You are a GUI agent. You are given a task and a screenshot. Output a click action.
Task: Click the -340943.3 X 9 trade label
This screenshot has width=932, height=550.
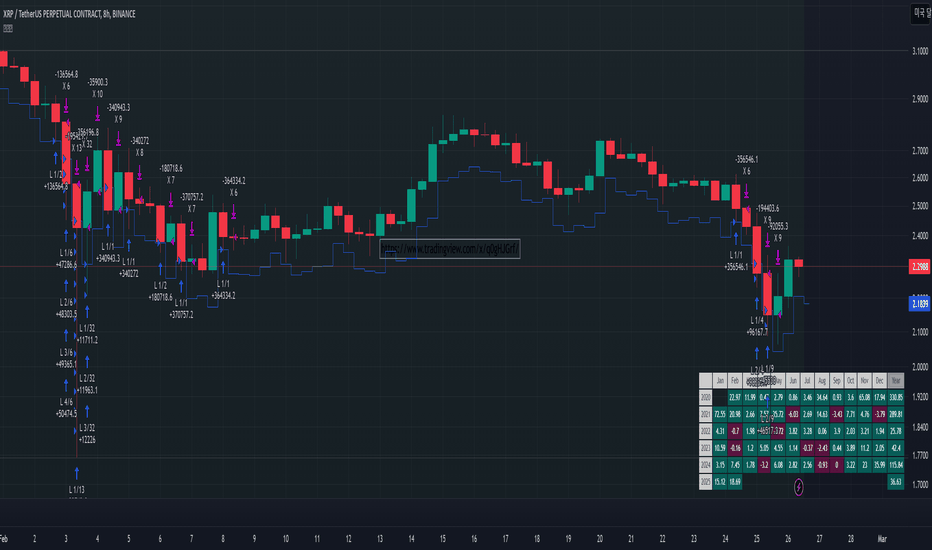[118, 114]
